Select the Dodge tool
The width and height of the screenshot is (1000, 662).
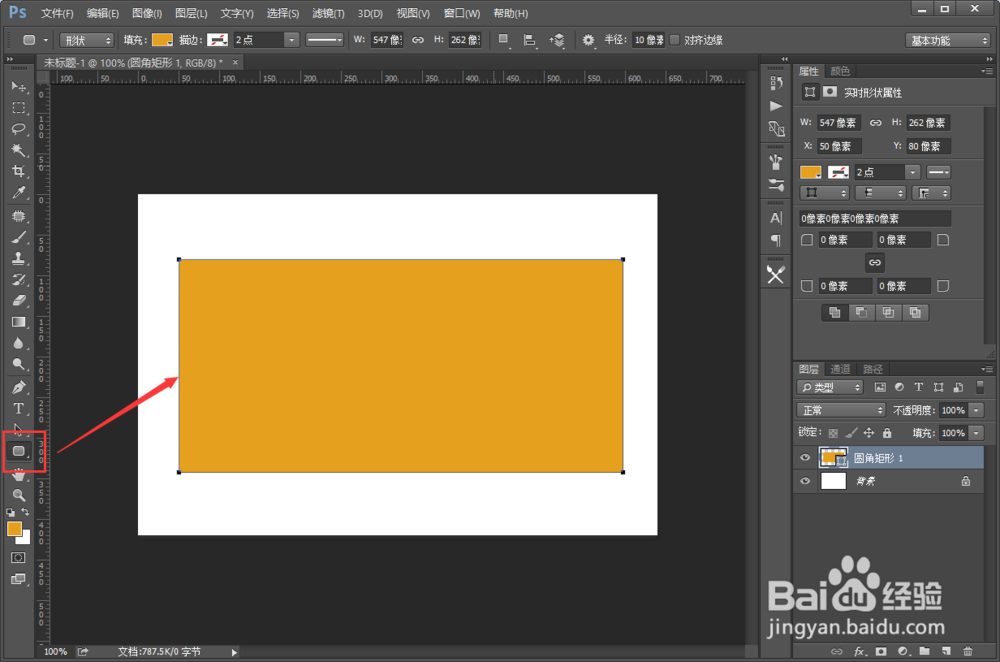[x=18, y=364]
